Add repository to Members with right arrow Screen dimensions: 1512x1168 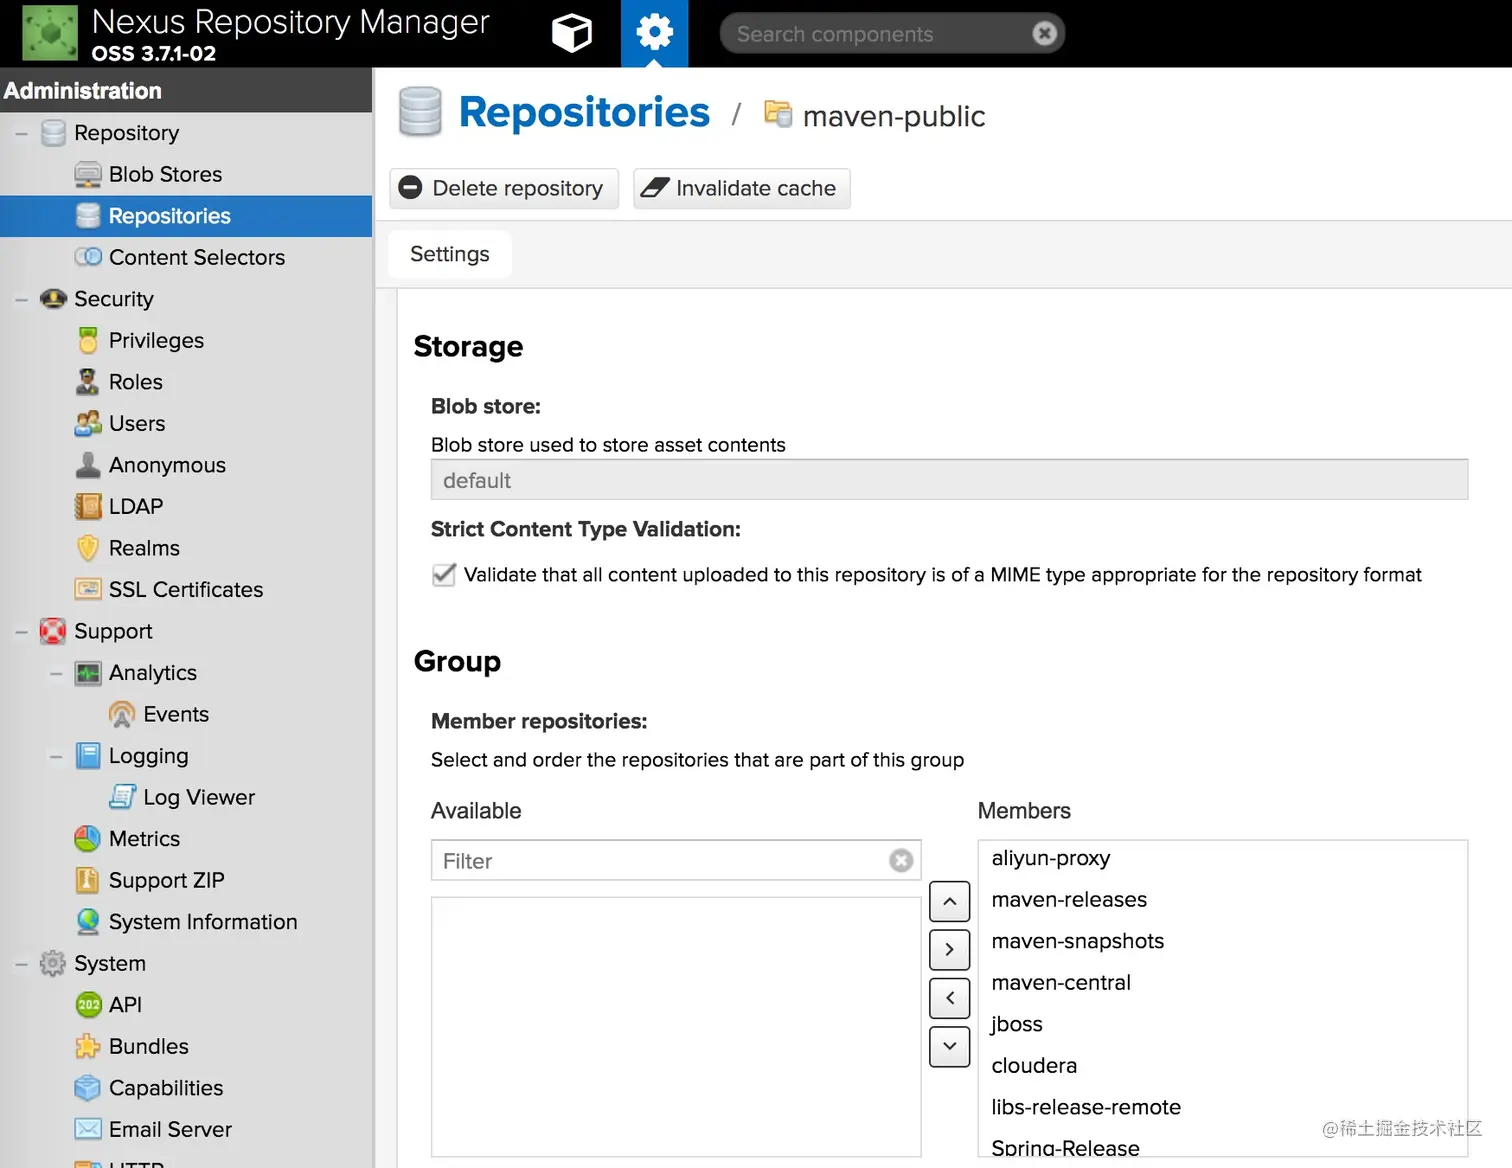(x=949, y=949)
